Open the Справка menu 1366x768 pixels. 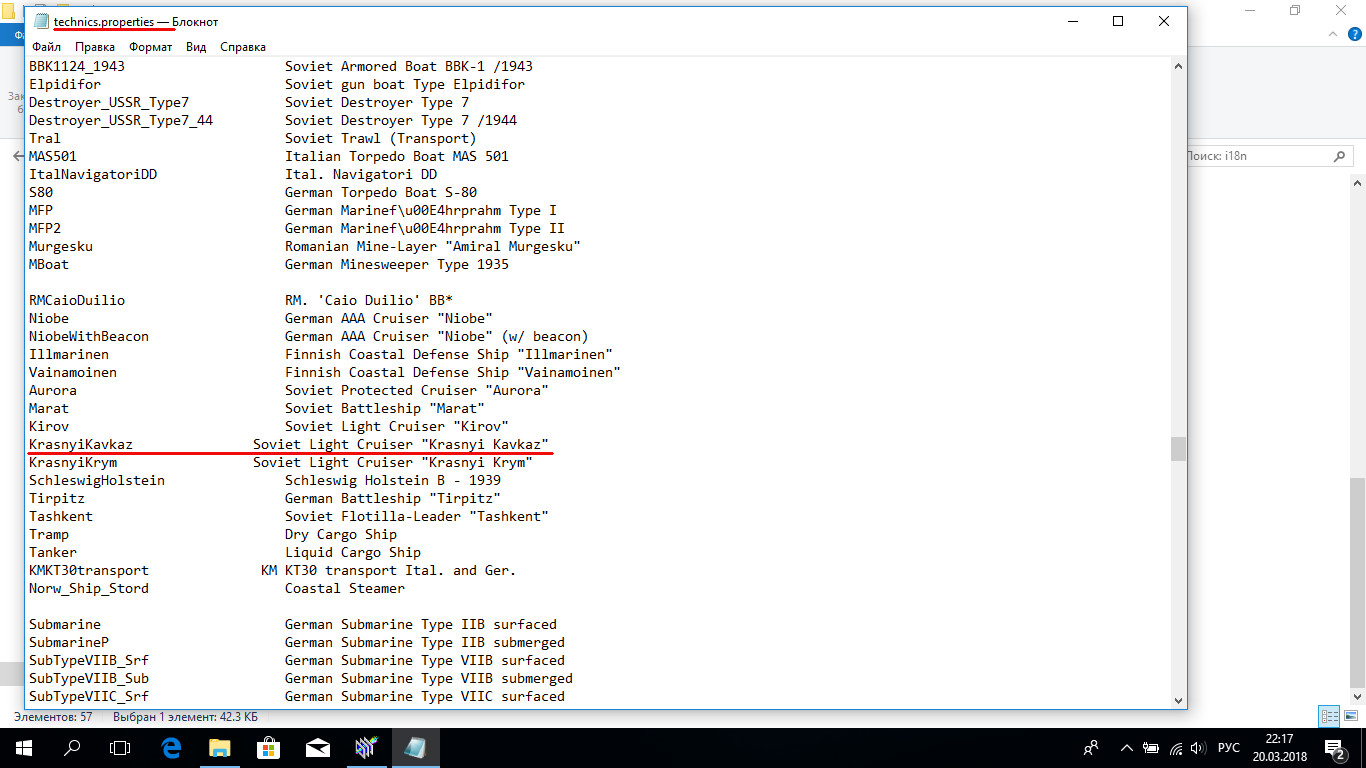point(243,47)
